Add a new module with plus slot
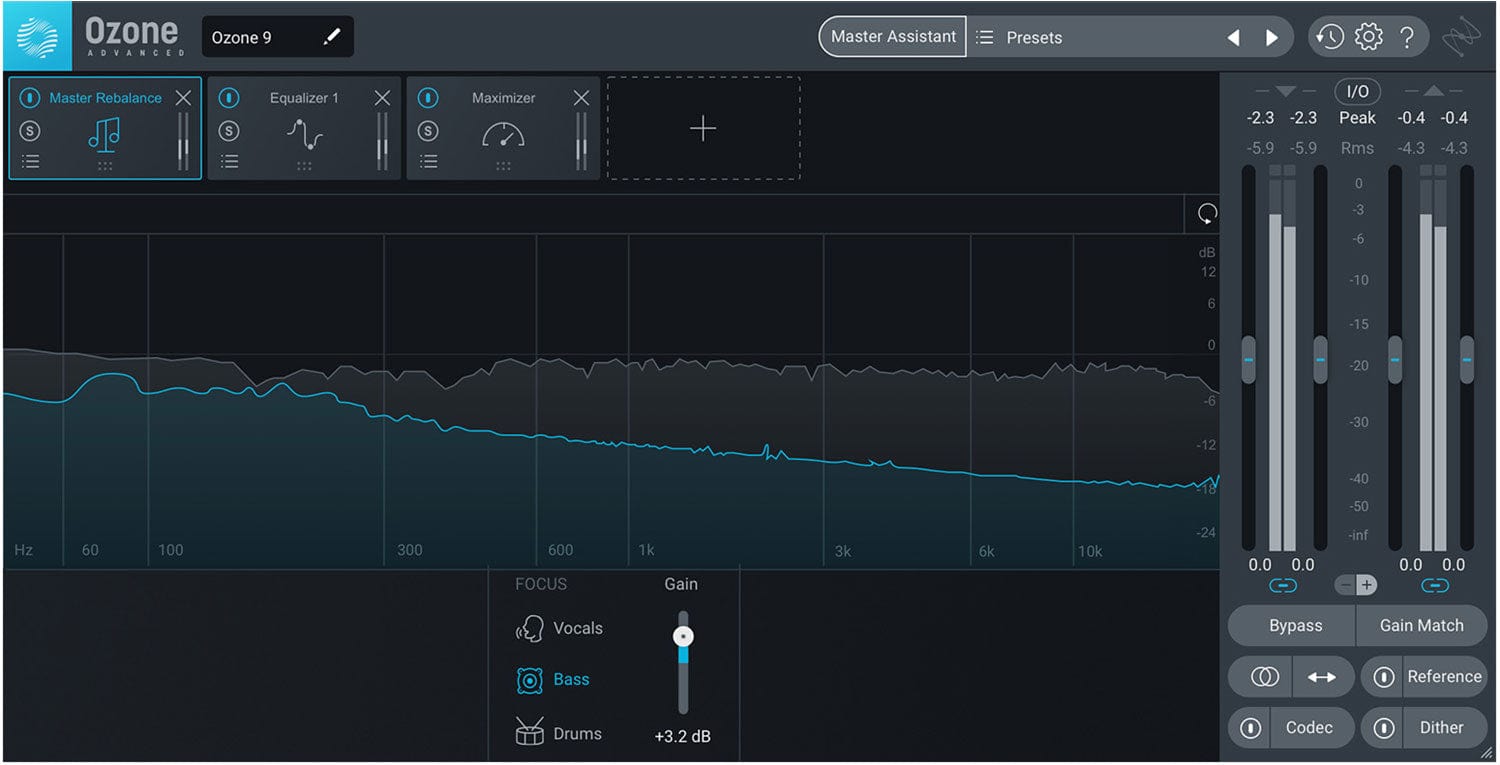This screenshot has height=765, width=1500. coord(703,128)
